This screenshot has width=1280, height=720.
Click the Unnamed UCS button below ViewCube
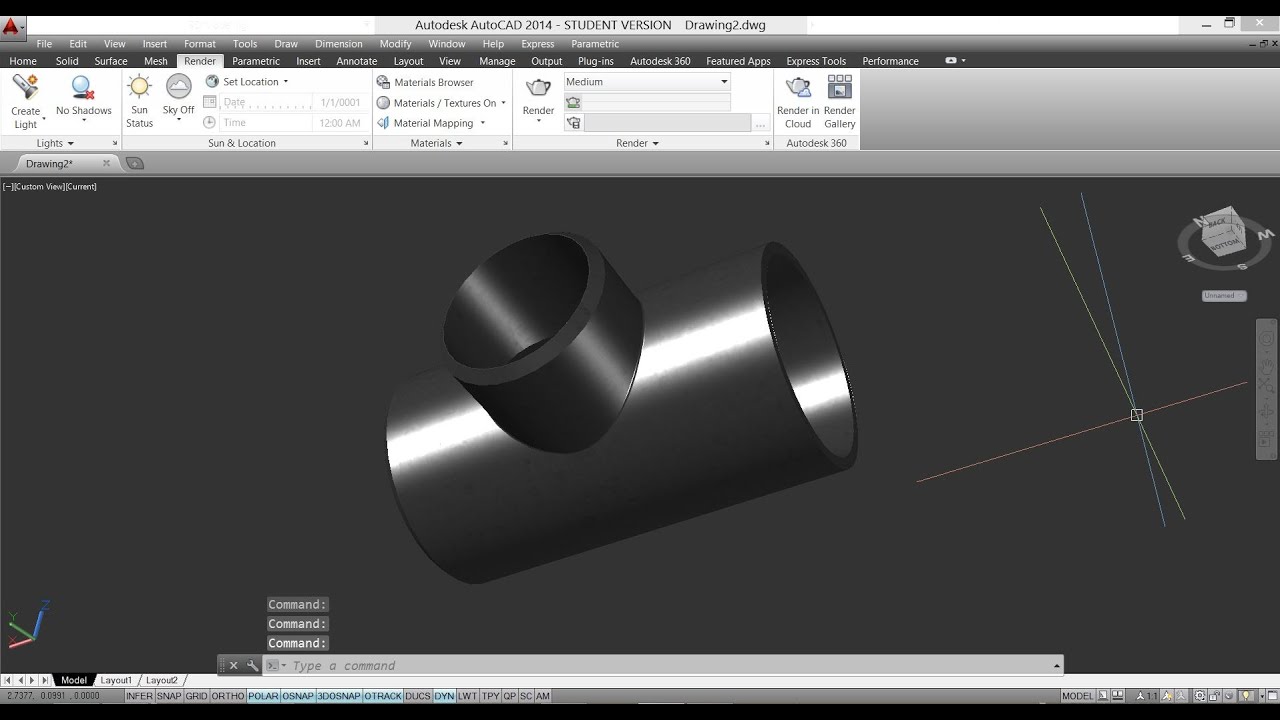pyautogui.click(x=1224, y=296)
